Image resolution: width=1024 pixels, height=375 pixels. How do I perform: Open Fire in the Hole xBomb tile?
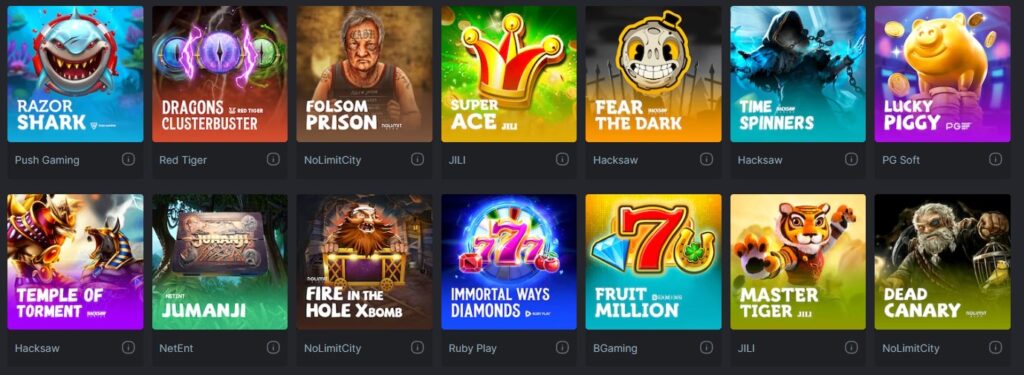(x=364, y=262)
